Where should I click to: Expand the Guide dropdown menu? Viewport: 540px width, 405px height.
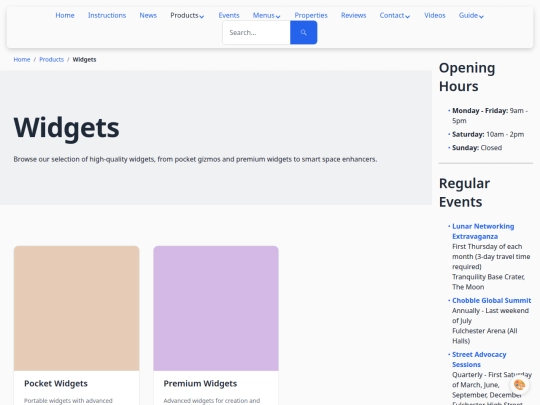(471, 15)
